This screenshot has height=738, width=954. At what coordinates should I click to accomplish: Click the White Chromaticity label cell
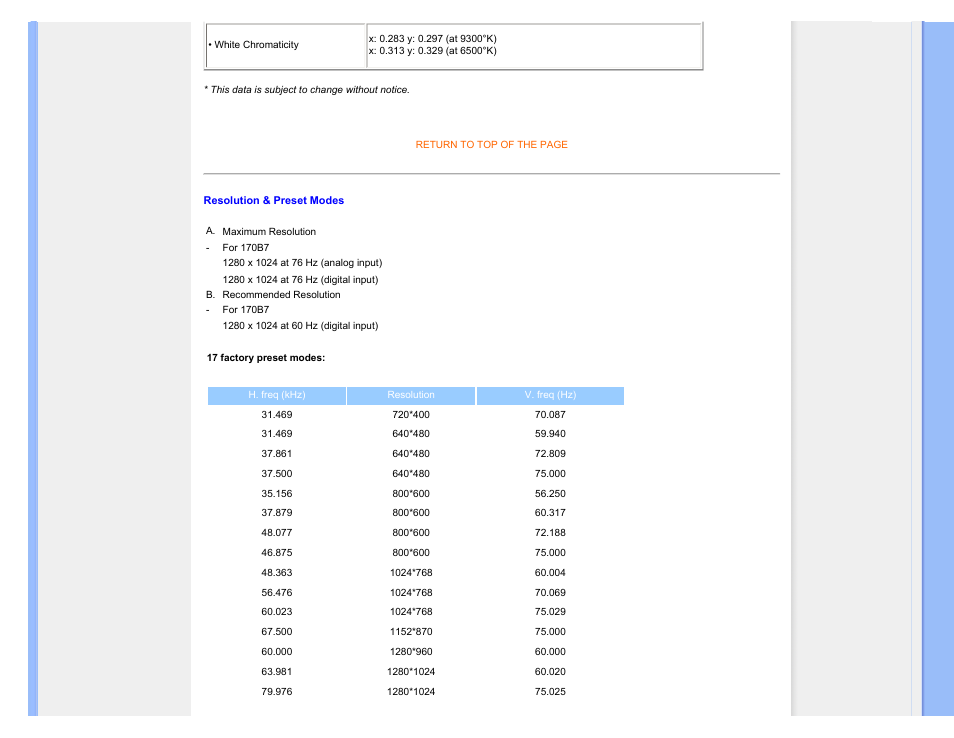(286, 45)
